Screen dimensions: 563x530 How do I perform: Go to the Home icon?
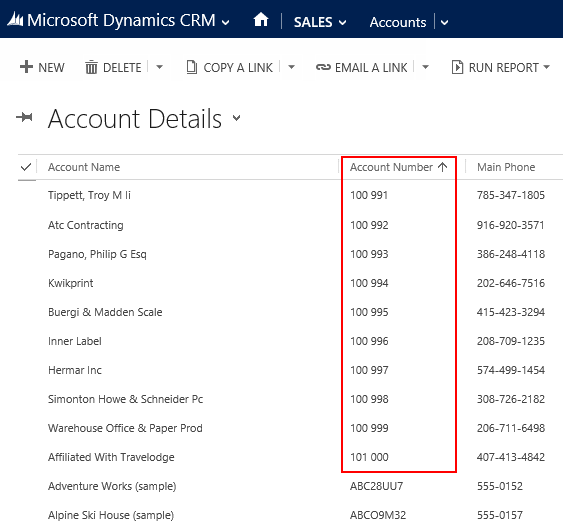[261, 19]
